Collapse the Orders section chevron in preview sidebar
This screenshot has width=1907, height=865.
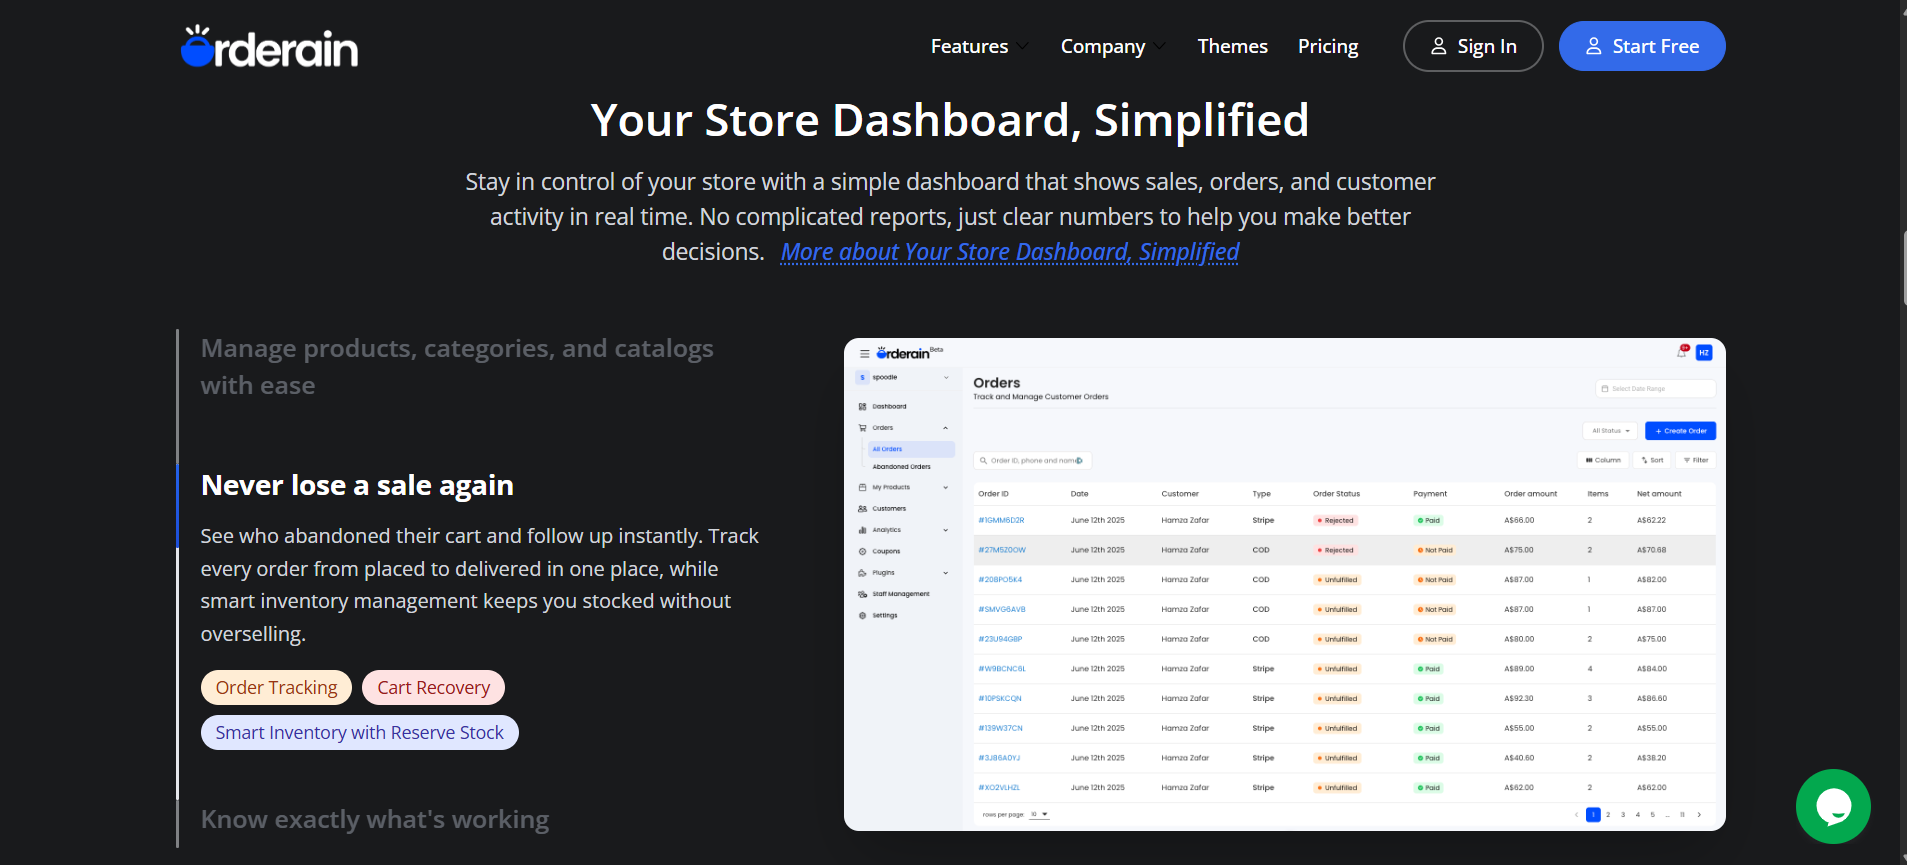(945, 428)
